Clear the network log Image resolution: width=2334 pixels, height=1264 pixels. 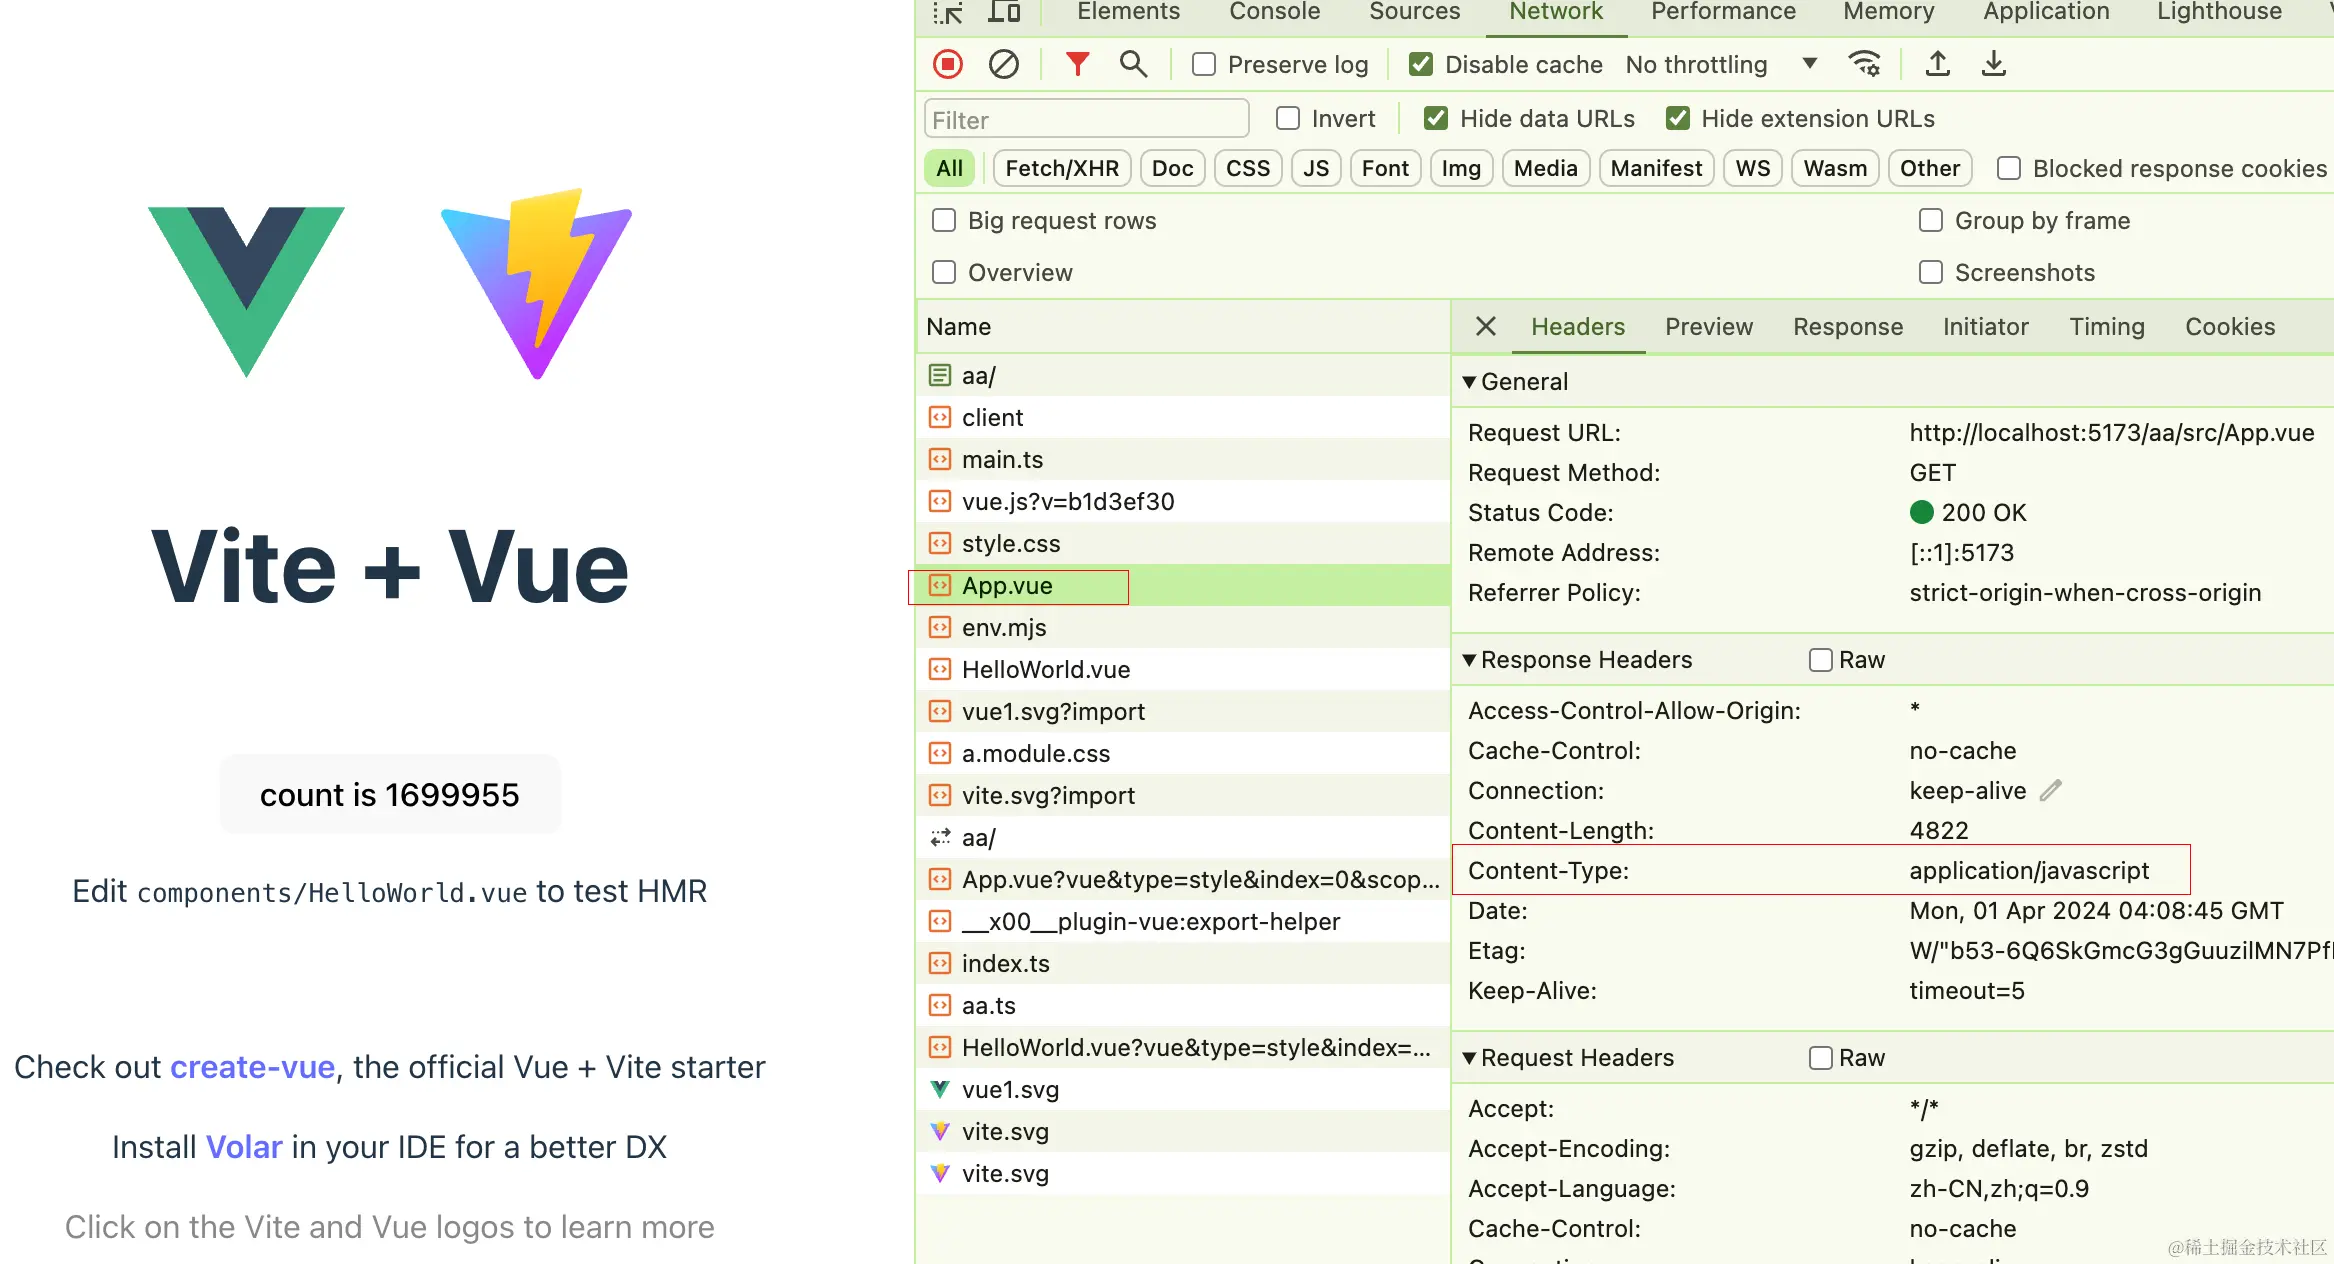pos(1003,65)
